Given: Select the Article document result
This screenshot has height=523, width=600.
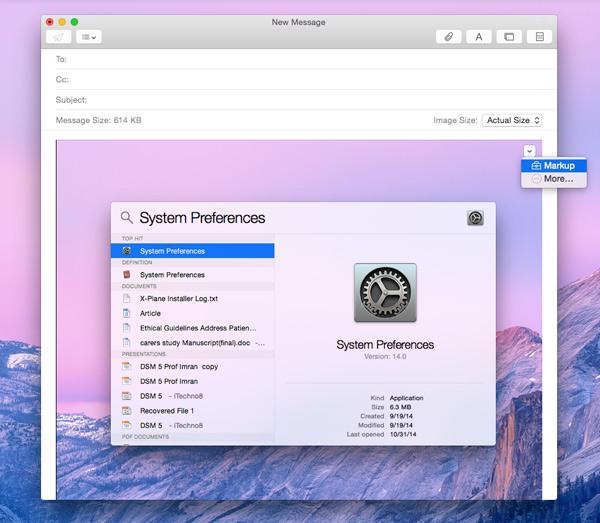Looking at the screenshot, I should [x=192, y=313].
